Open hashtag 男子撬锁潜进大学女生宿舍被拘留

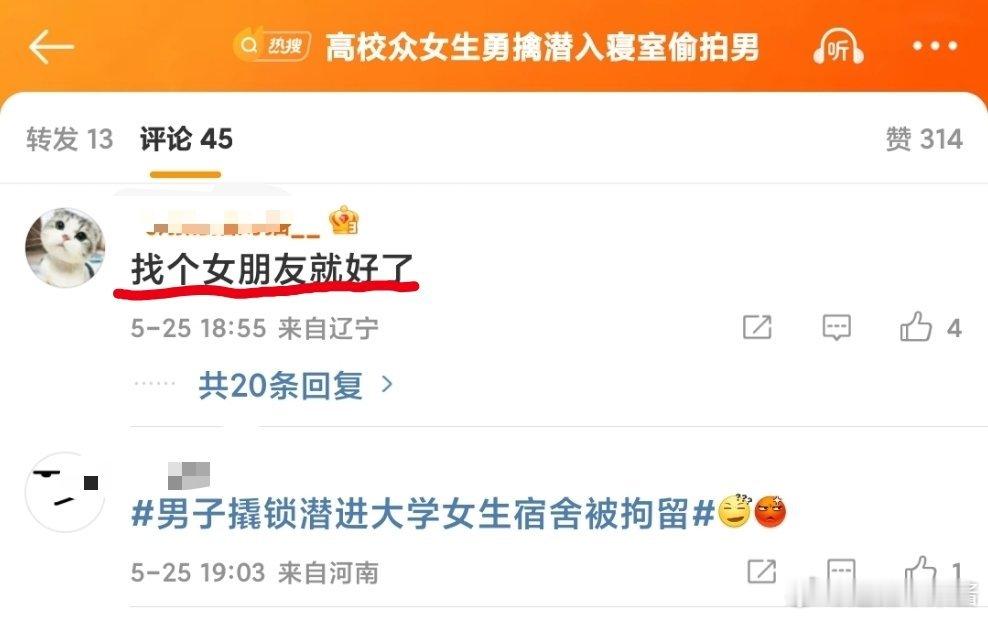pyautogui.click(x=422, y=513)
